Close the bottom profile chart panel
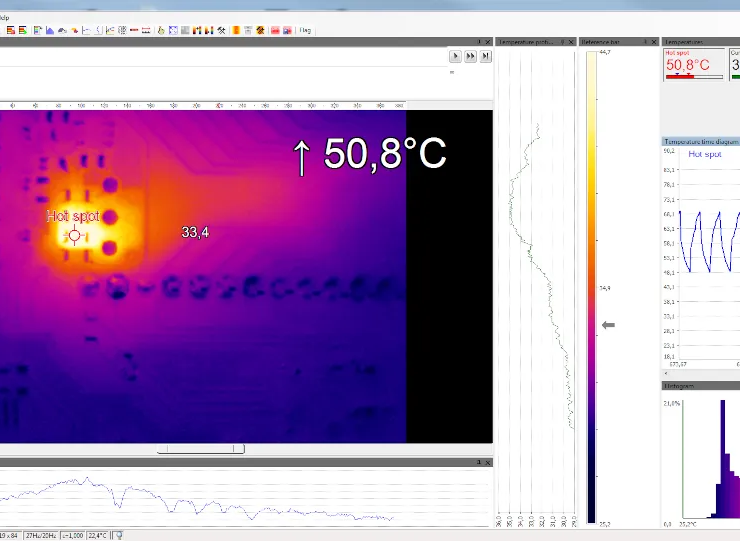Viewport: 740px width, 541px height. click(490, 462)
